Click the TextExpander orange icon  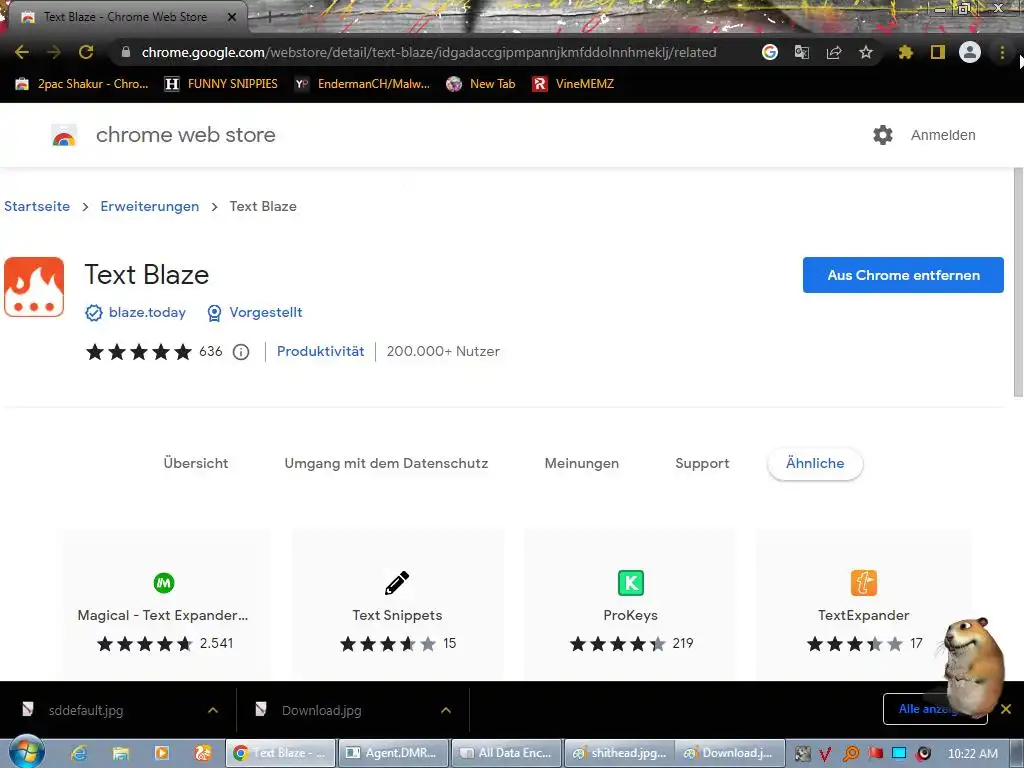point(863,583)
